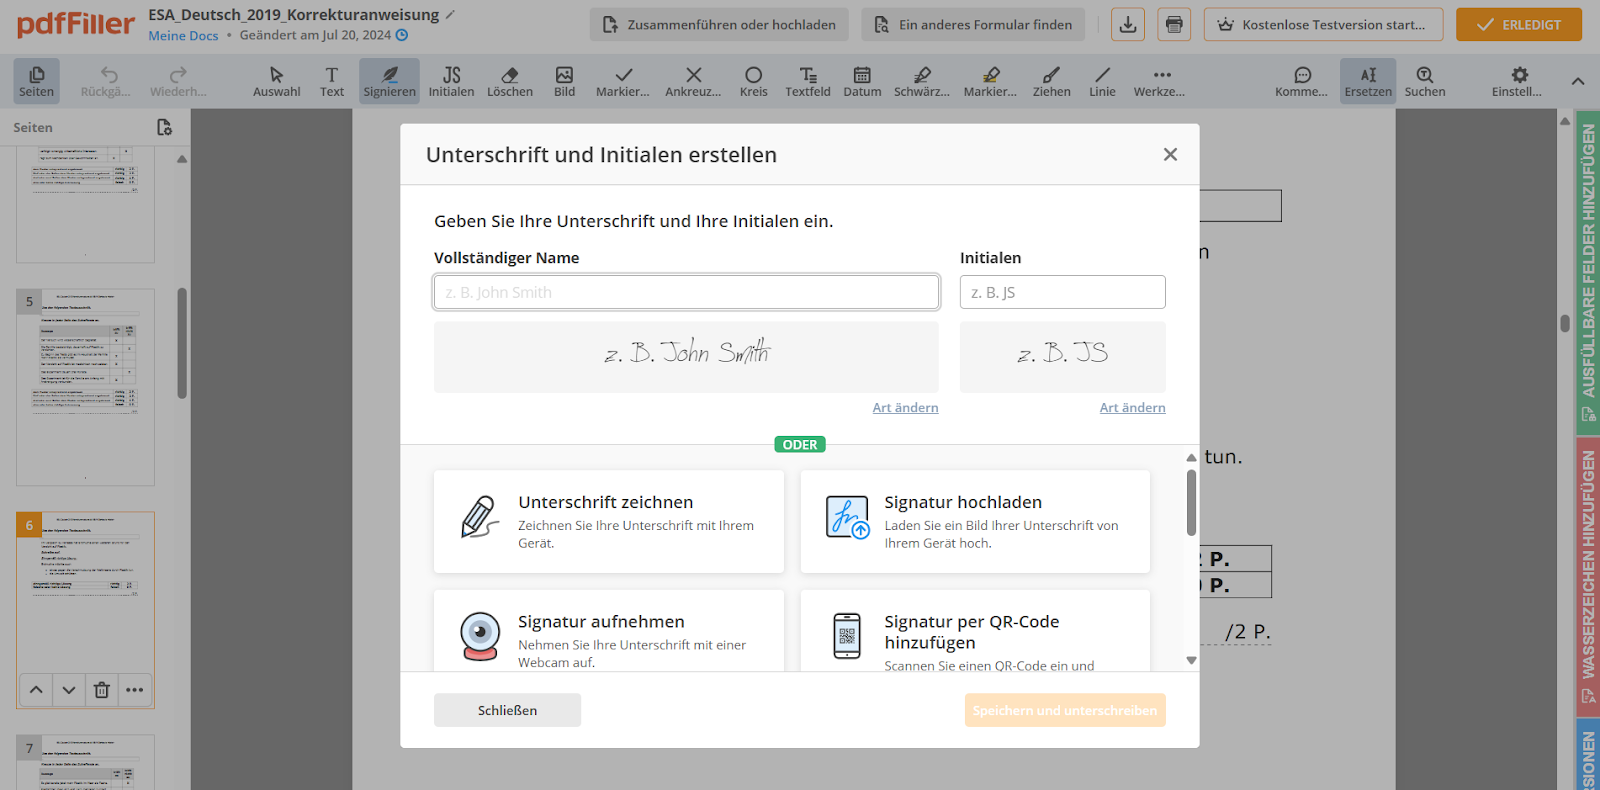
Task: Collapse the toolbar with chevron up
Action: pos(1578,81)
